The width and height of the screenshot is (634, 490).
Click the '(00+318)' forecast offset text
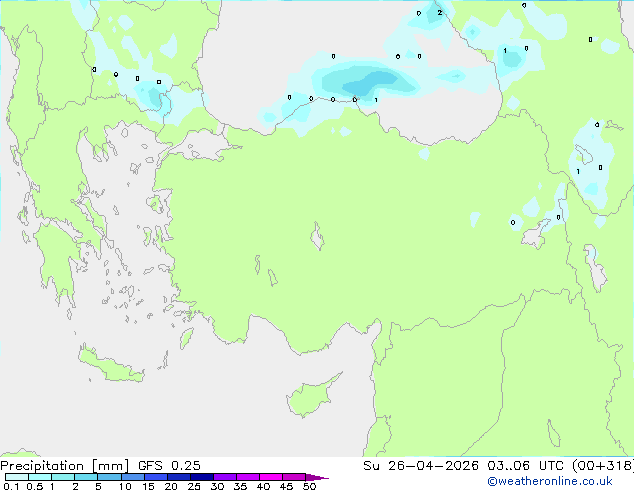603,466
